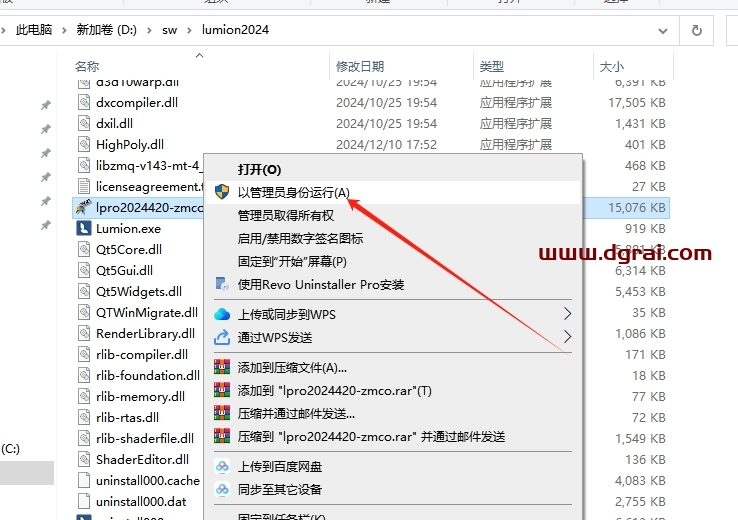Image resolution: width=738 pixels, height=520 pixels.
Task: Select the rlib-shaderfile.dll file name
Action: 145,439
